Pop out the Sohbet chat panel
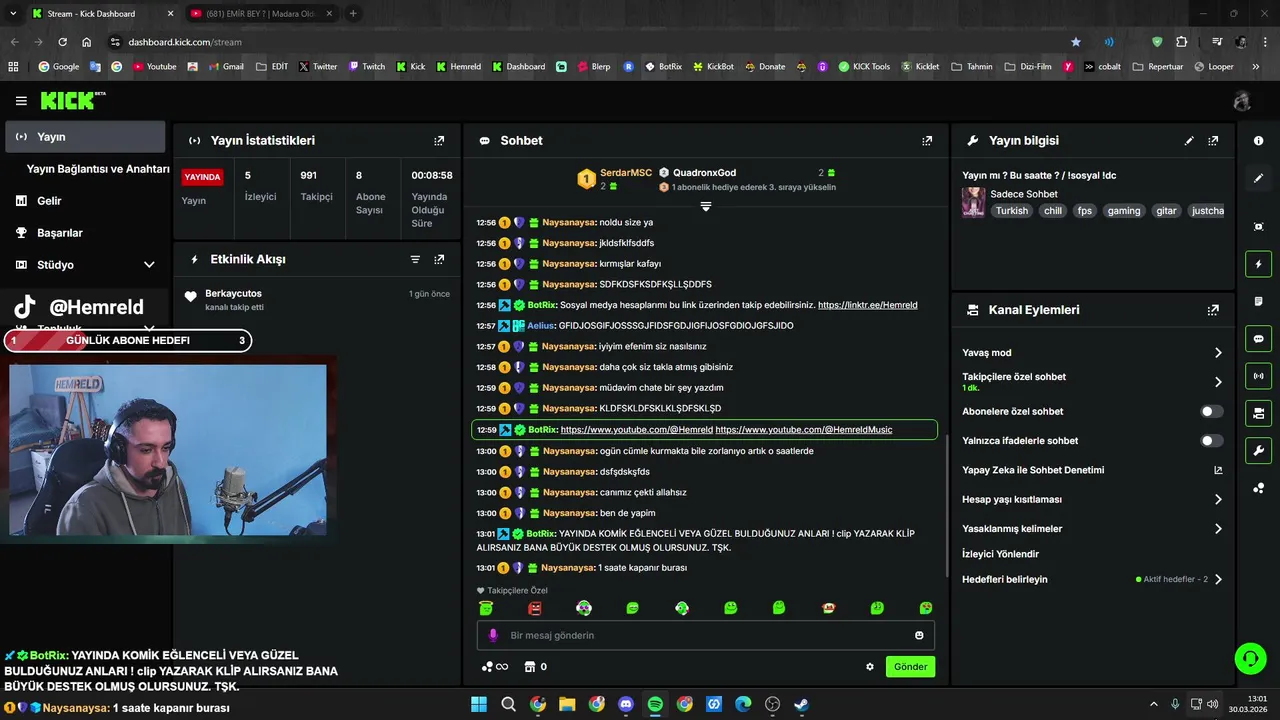The image size is (1280, 720). [927, 141]
